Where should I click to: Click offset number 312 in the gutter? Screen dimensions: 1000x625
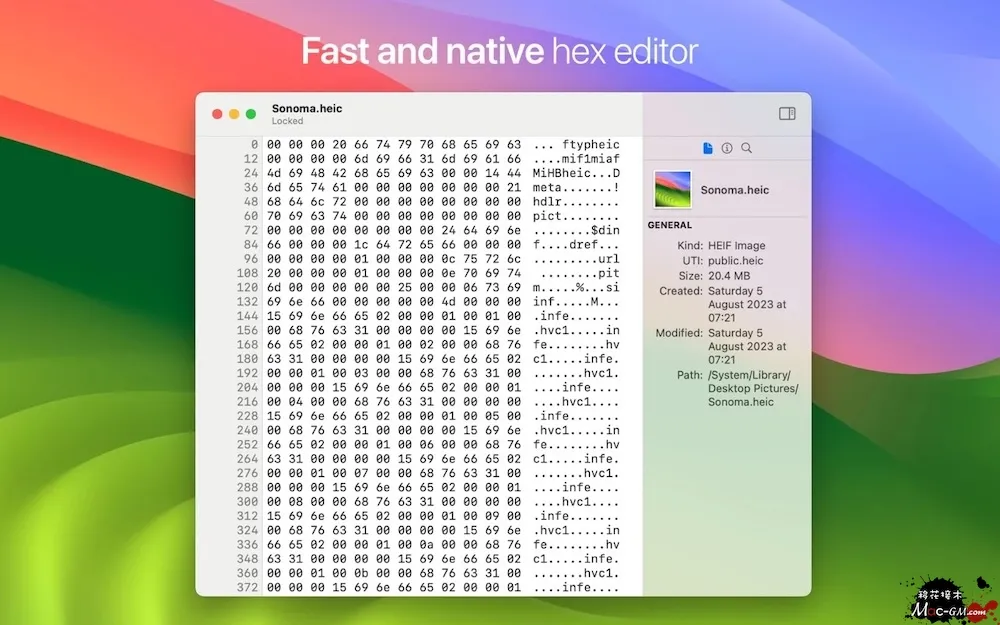(247, 516)
